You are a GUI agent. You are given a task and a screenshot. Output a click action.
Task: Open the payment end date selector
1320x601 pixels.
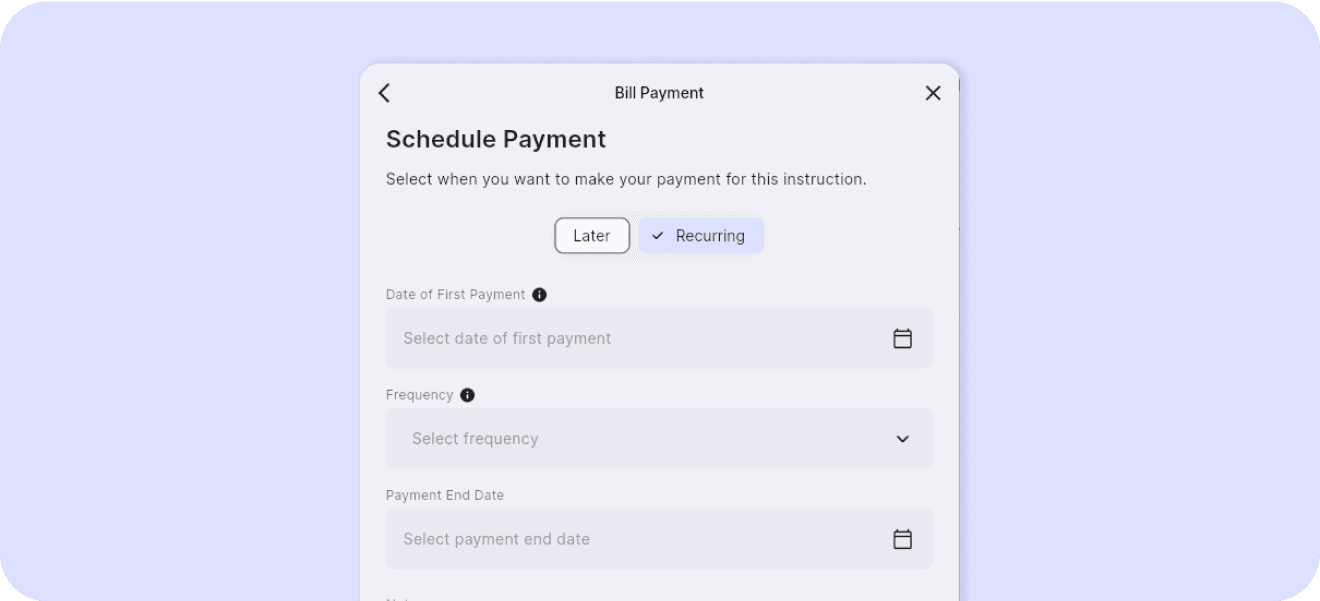pyautogui.click(x=659, y=538)
